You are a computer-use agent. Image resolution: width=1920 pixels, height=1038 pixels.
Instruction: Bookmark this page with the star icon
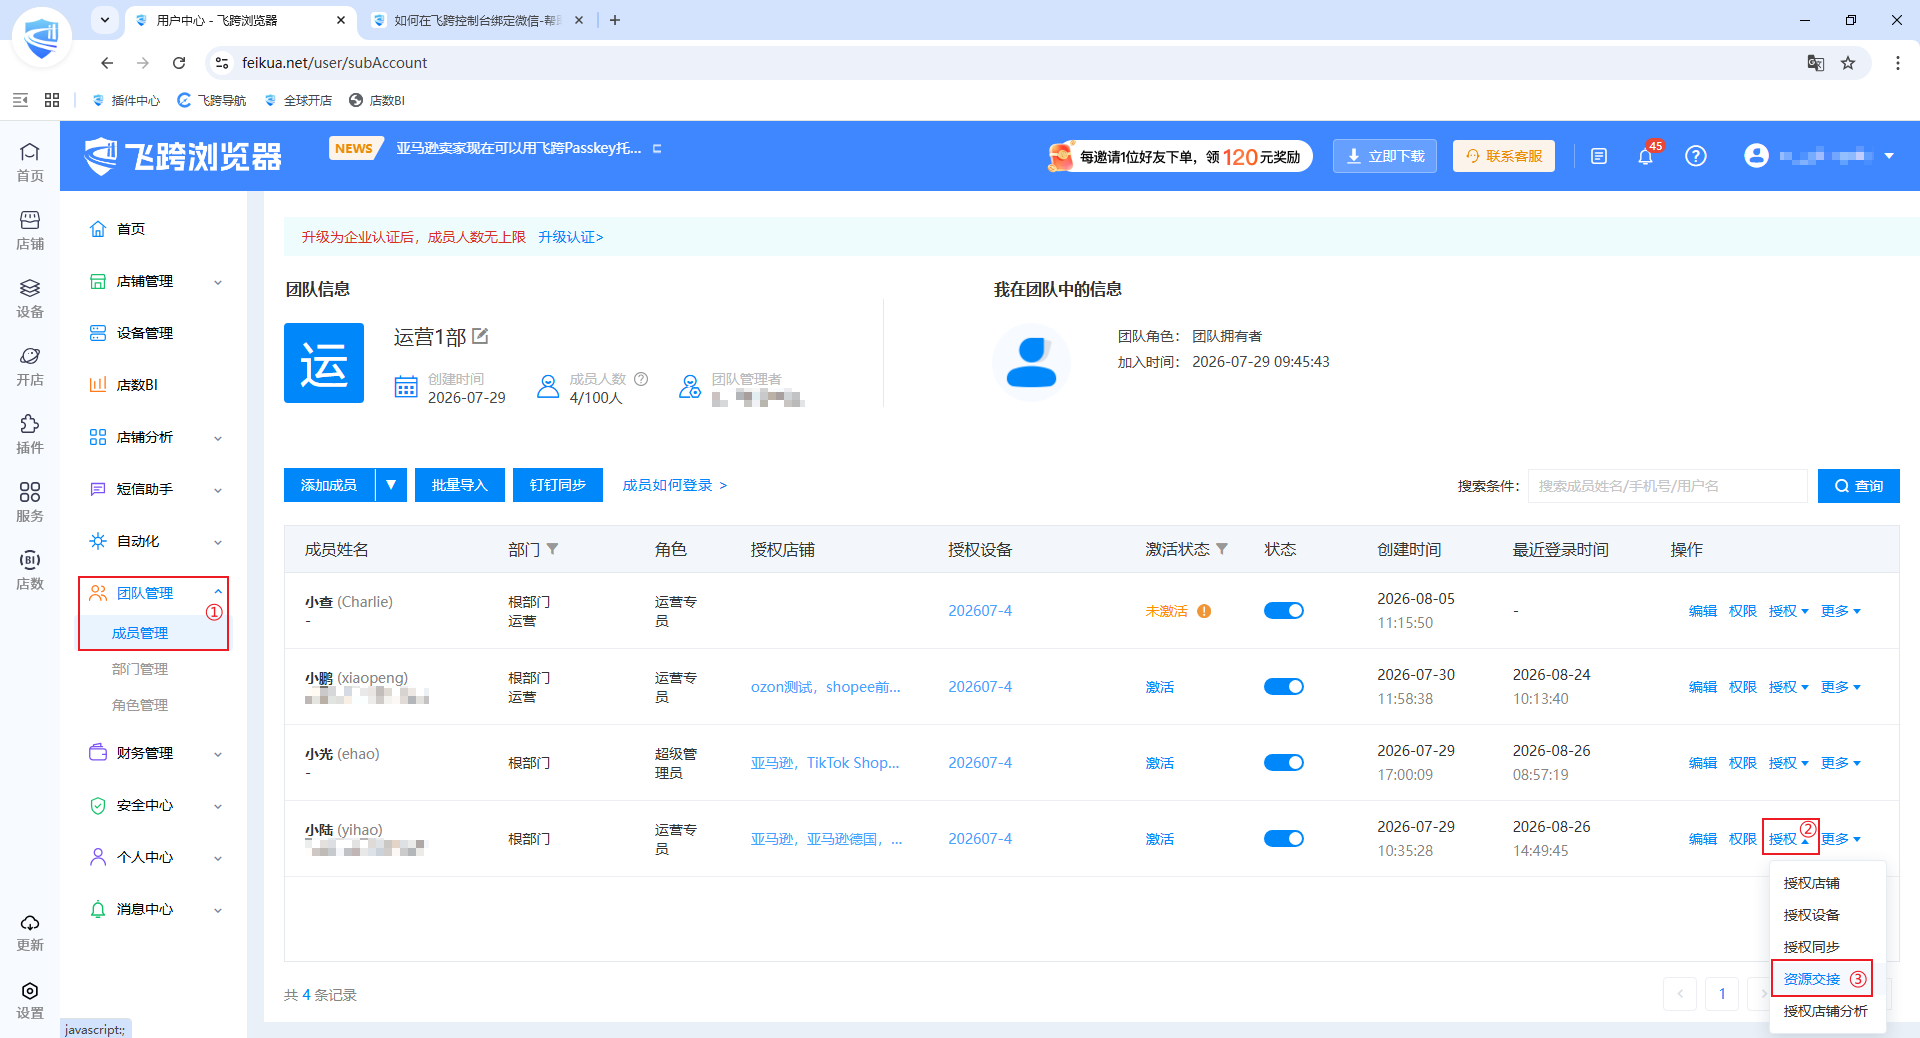click(1848, 63)
